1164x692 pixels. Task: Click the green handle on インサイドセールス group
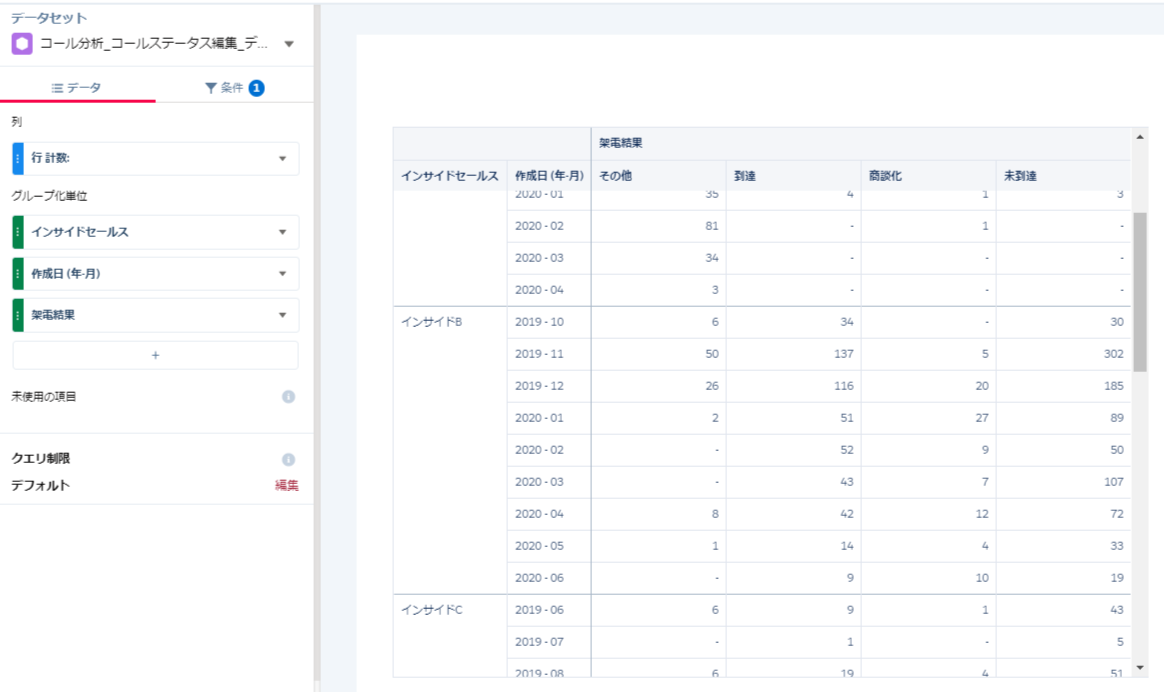[18, 232]
